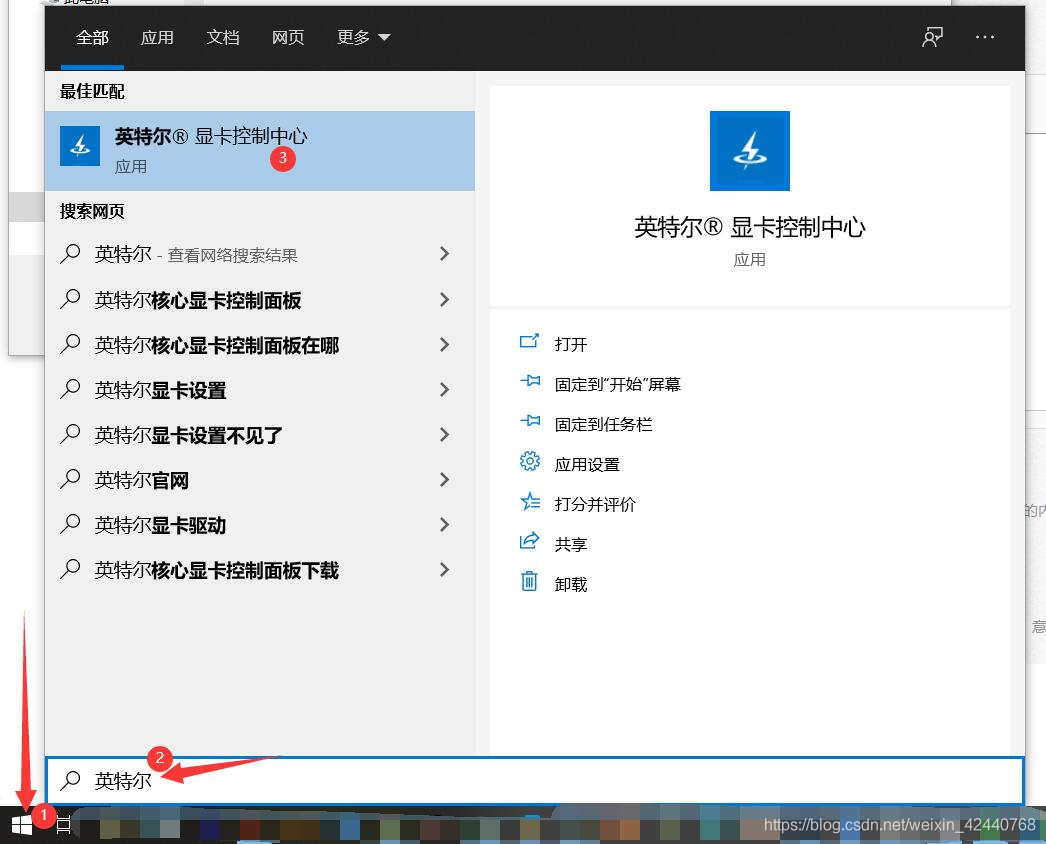Image resolution: width=1046 pixels, height=844 pixels.
Task: Click 卸载 to uninstall
Action: click(571, 584)
